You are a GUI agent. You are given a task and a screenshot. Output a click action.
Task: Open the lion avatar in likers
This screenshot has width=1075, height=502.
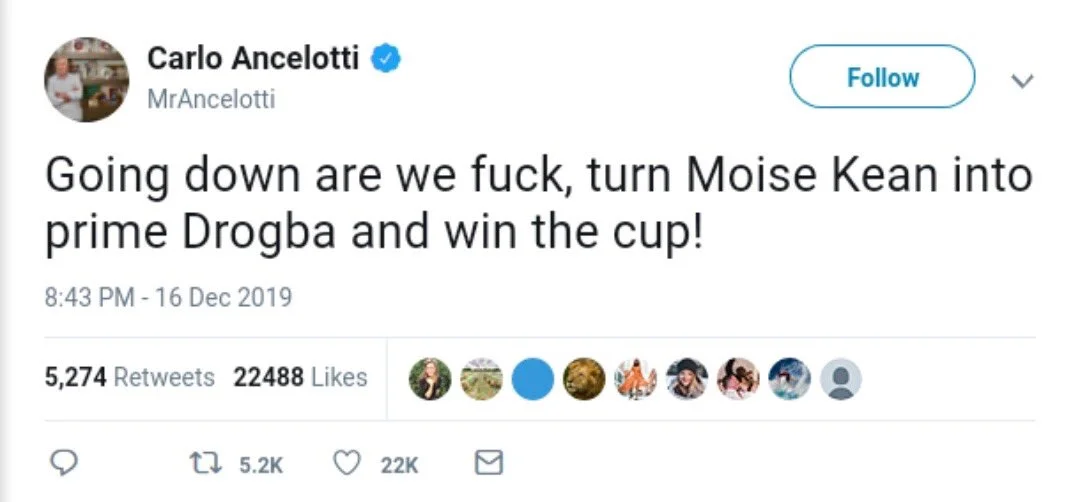pos(583,379)
